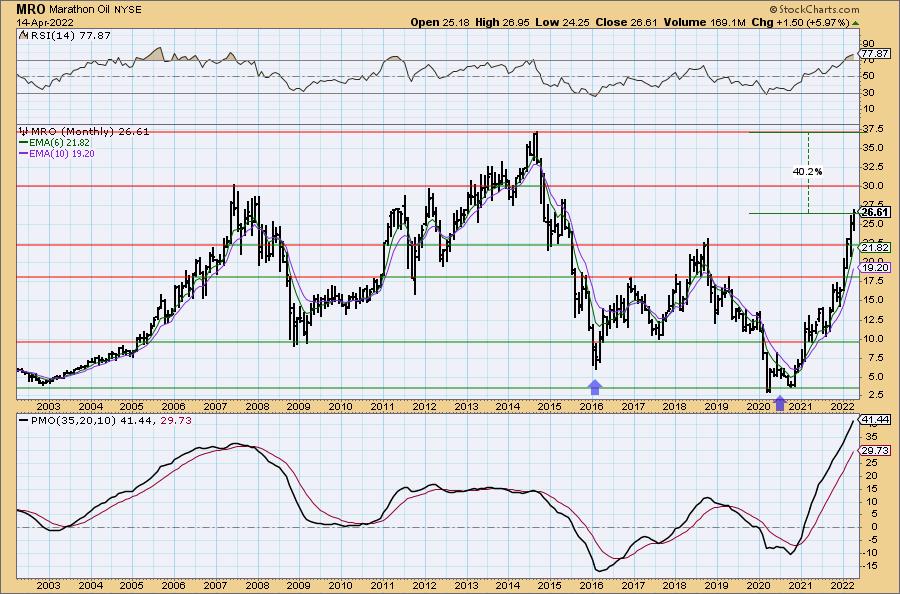The image size is (900, 594).
Task: Click the 21.82 EMA tag on right axis
Action: 876,247
